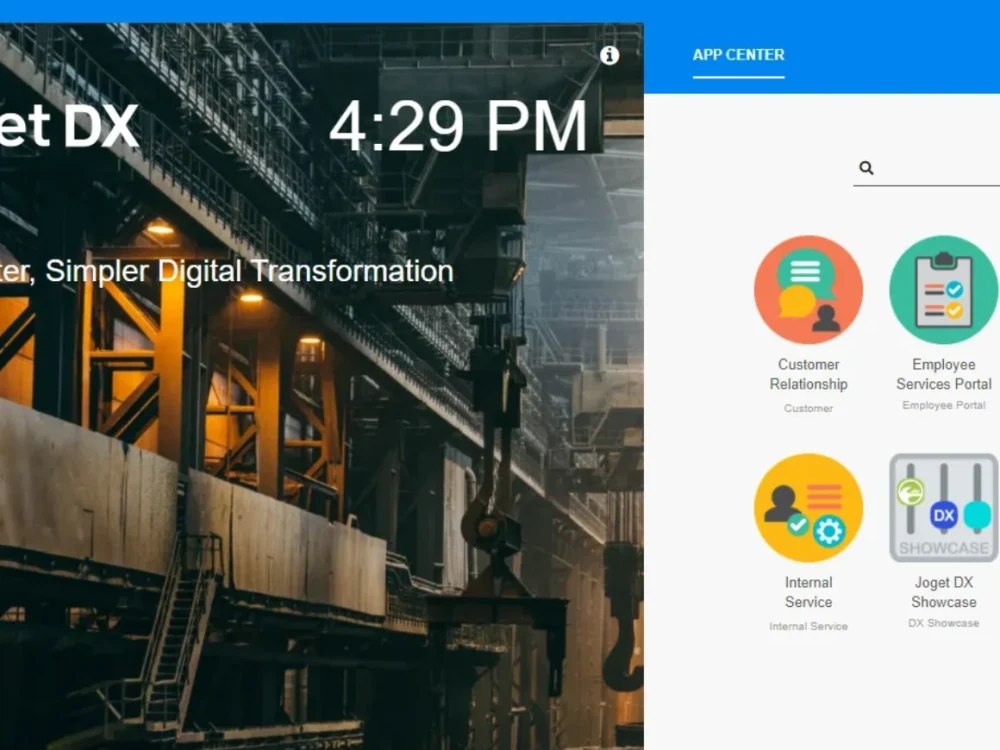
Task: Click the search magnifier icon
Action: tap(865, 168)
